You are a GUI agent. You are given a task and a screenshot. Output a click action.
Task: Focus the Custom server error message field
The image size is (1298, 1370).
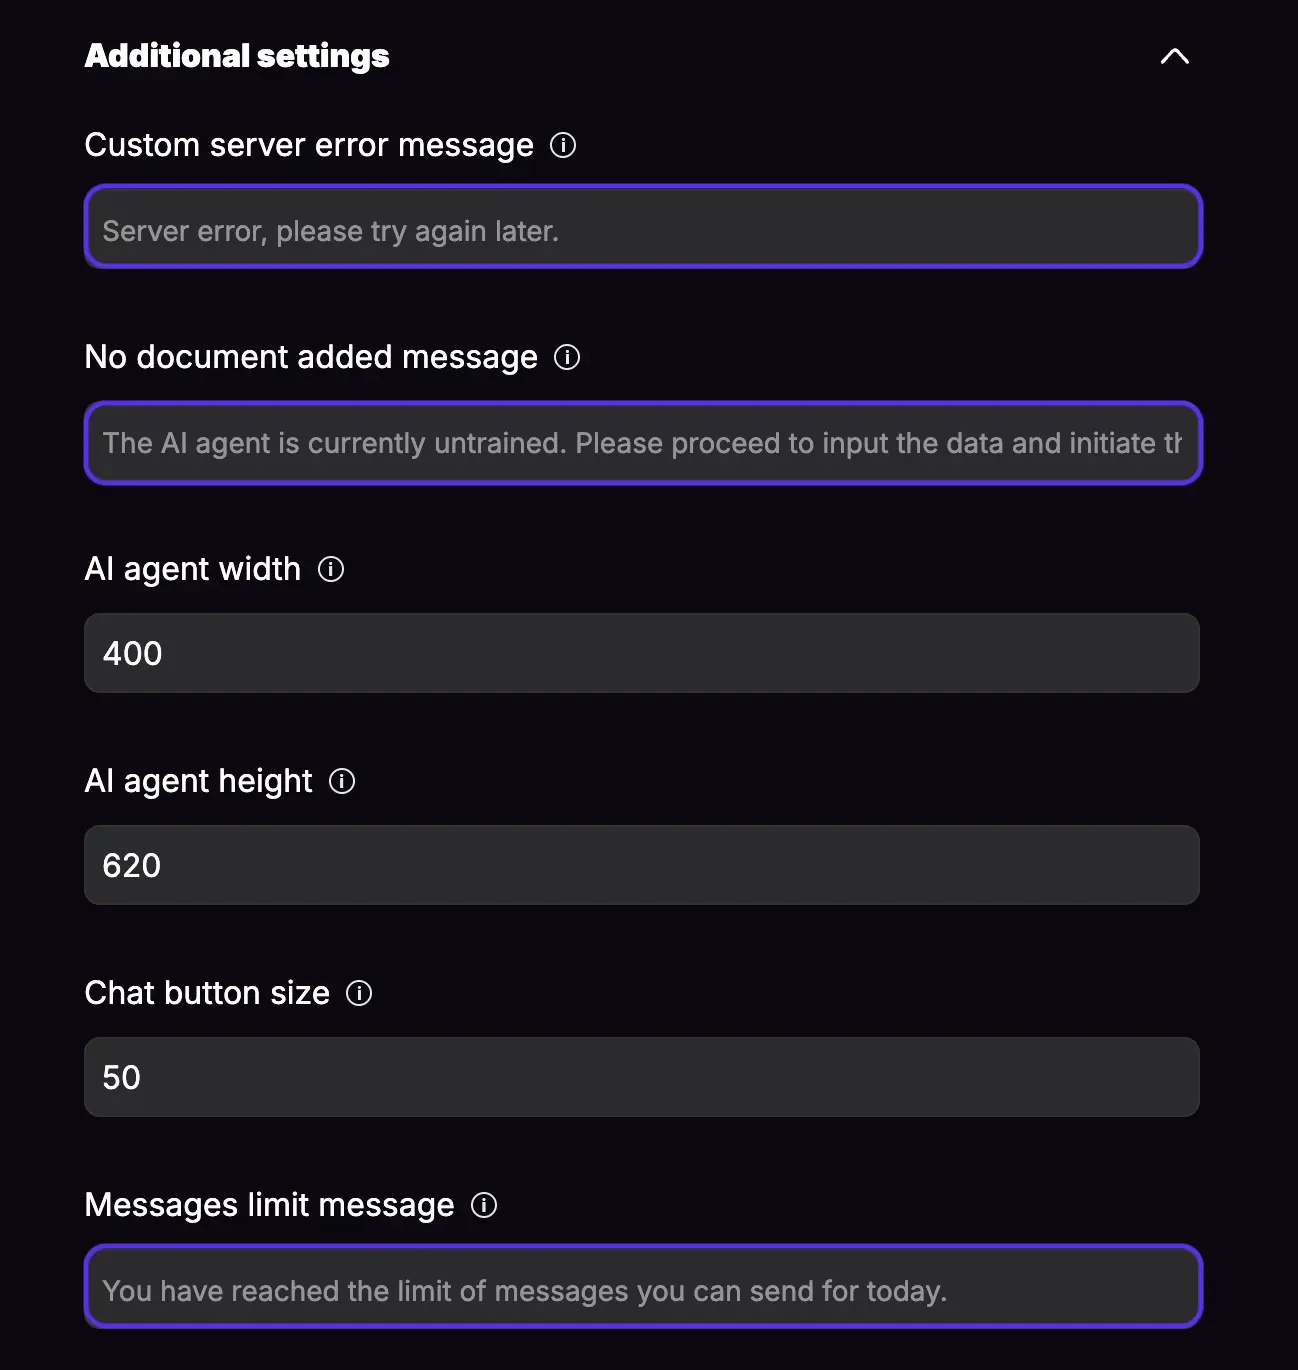643,226
